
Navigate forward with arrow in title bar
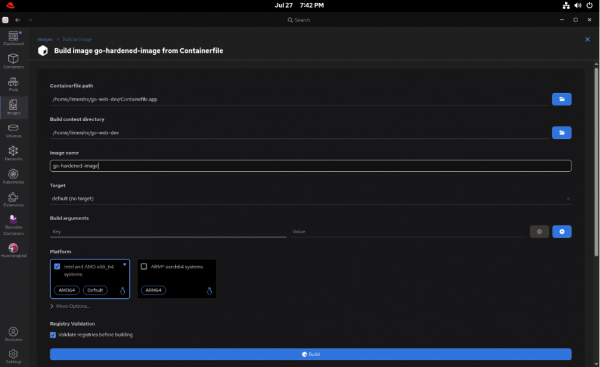(x=30, y=20)
